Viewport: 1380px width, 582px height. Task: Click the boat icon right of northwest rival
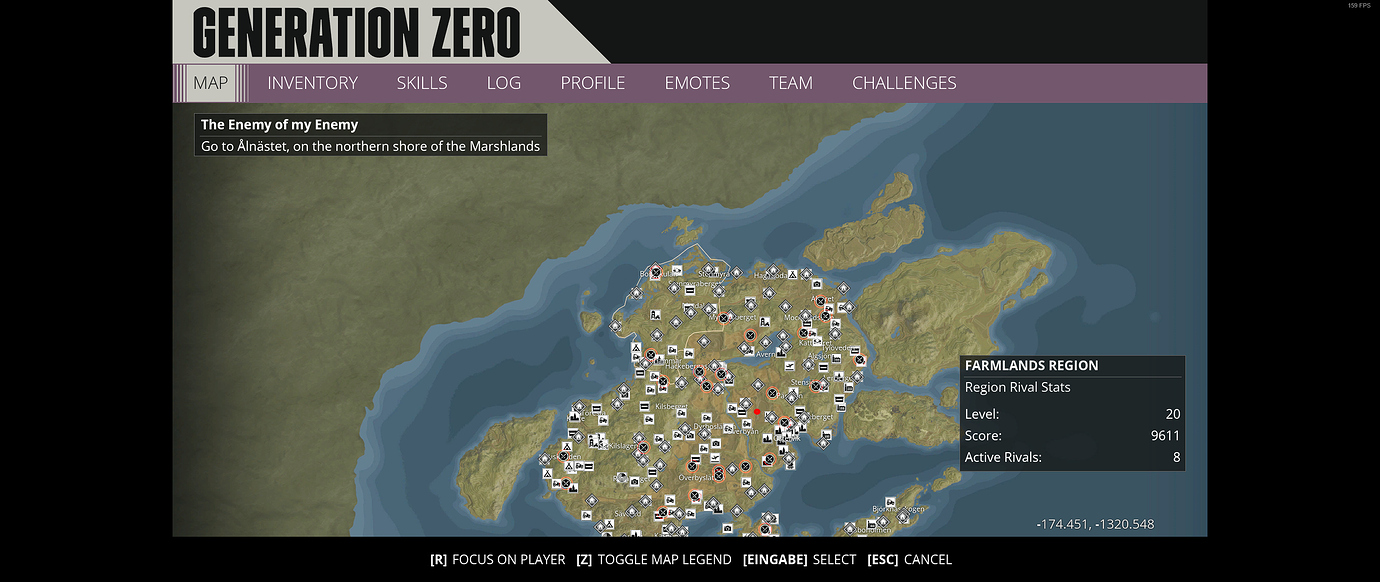click(x=677, y=270)
